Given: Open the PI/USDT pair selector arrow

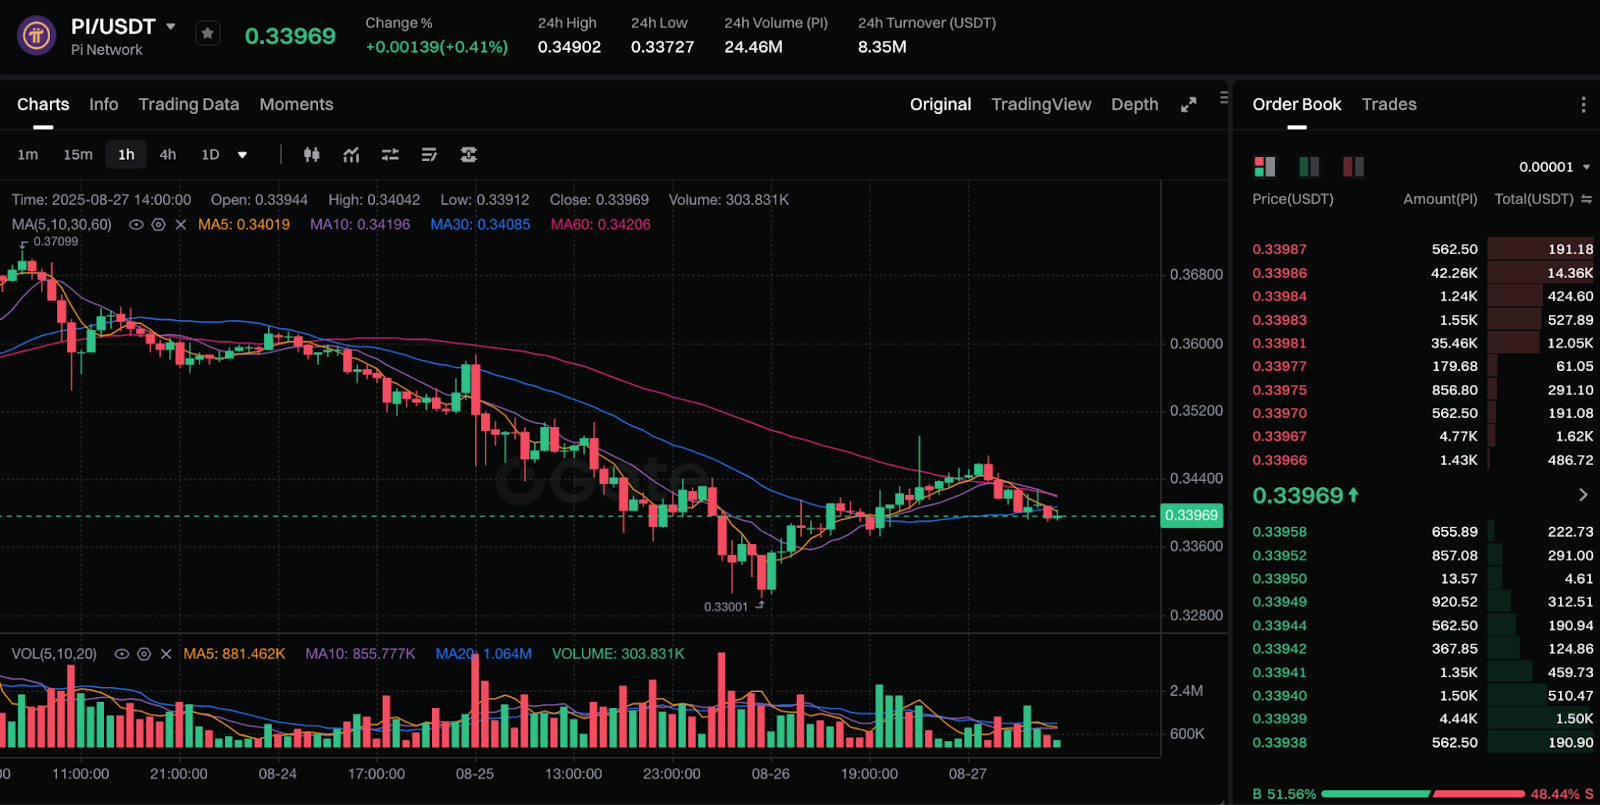Looking at the screenshot, I should [171, 26].
